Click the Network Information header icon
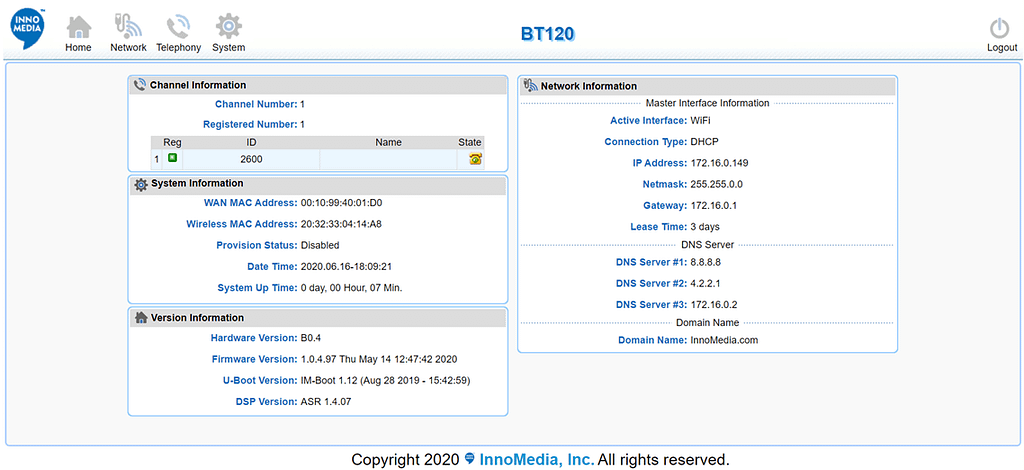The height and width of the screenshot is (470, 1024). pos(530,86)
